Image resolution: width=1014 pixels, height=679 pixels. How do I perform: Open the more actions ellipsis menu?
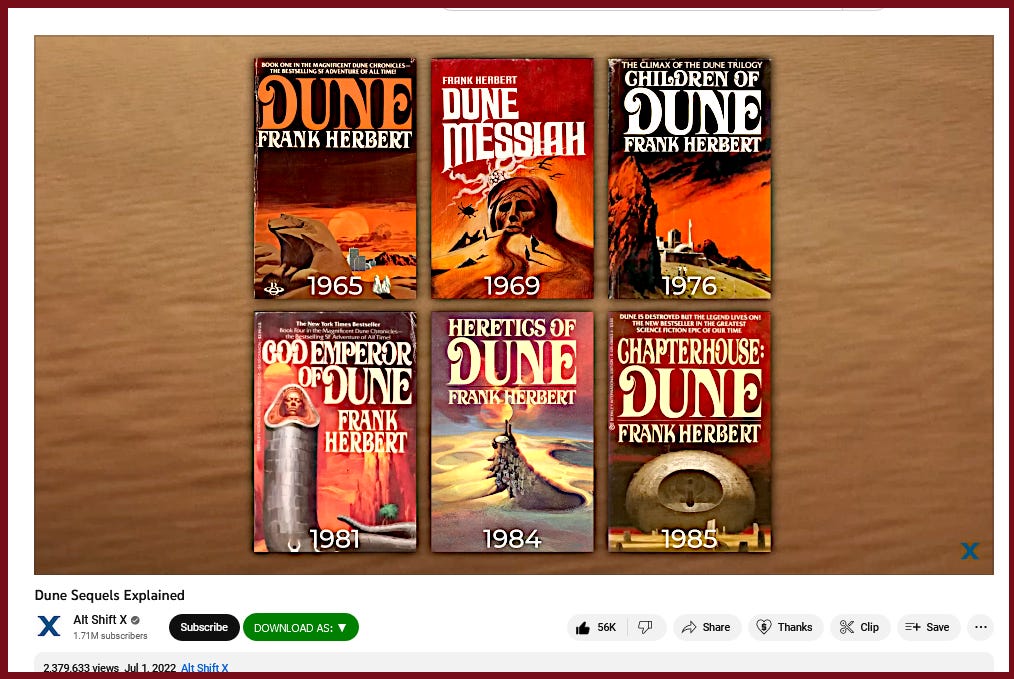(980, 627)
